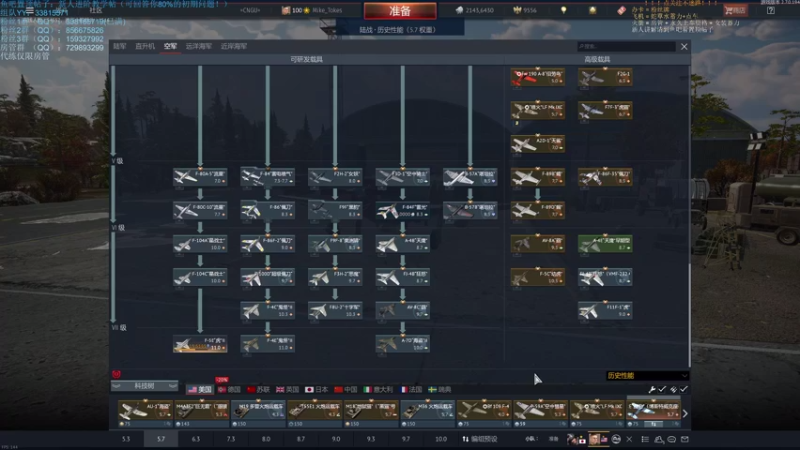
Task: Pick the 5.3 battle rating preset
Action: [x=126, y=439]
